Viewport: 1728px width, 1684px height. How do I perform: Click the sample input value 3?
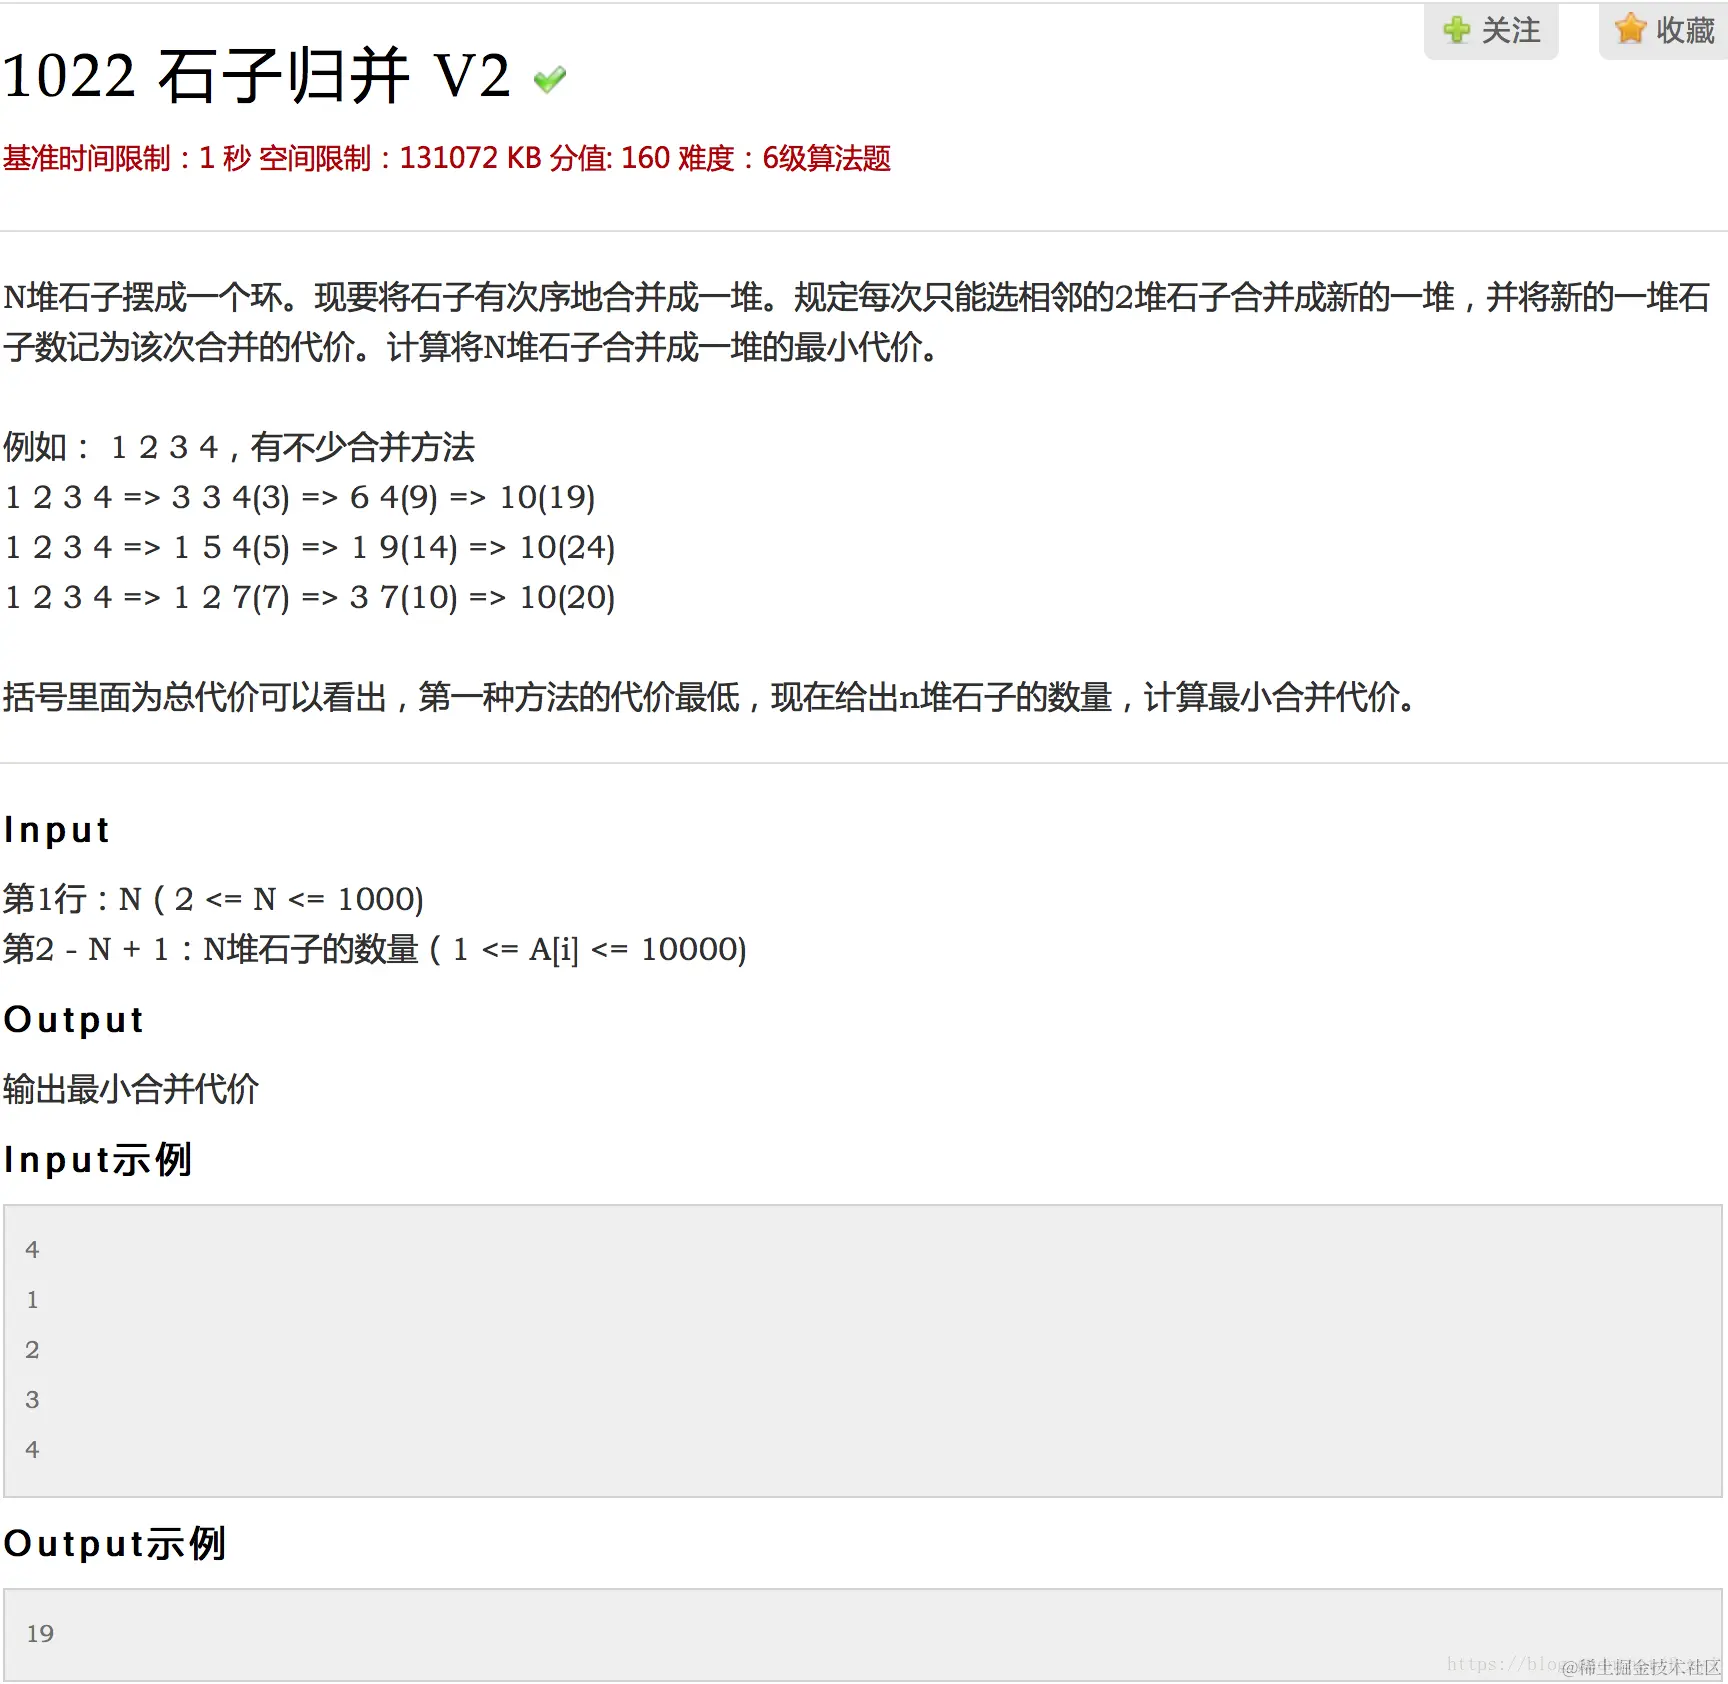point(32,1400)
